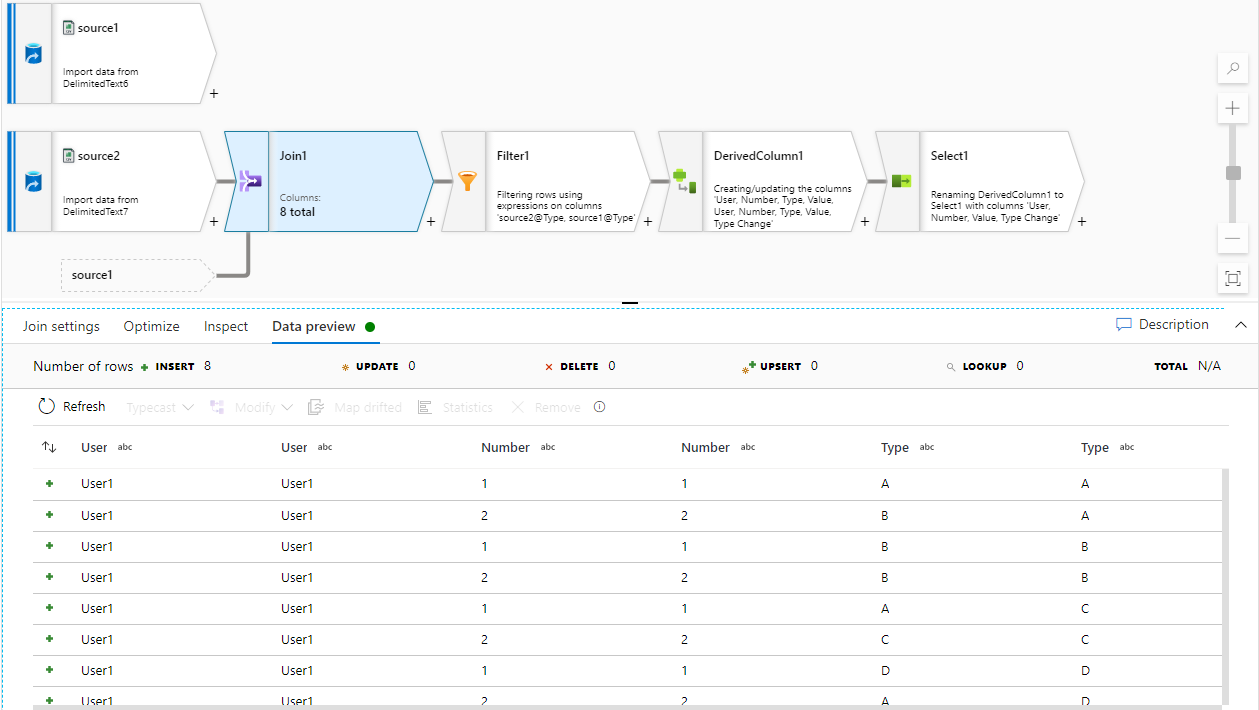Click the LOOKUP count label
Screen dimensions: 1259x710
coord(985,366)
